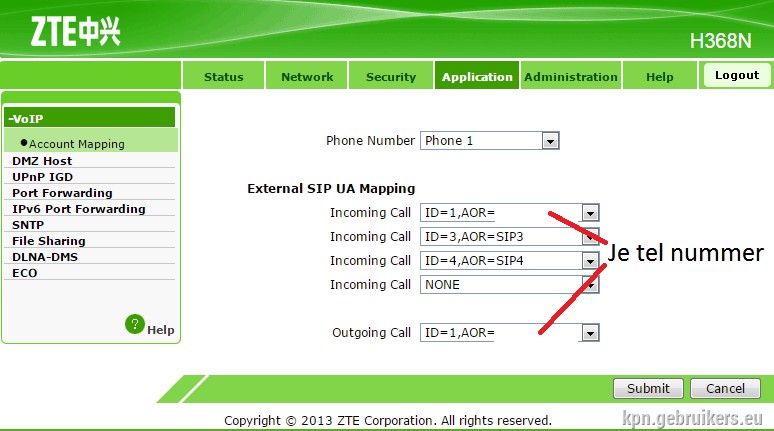Click the sidebar Help text link
The width and height of the screenshot is (774, 431).
point(160,330)
